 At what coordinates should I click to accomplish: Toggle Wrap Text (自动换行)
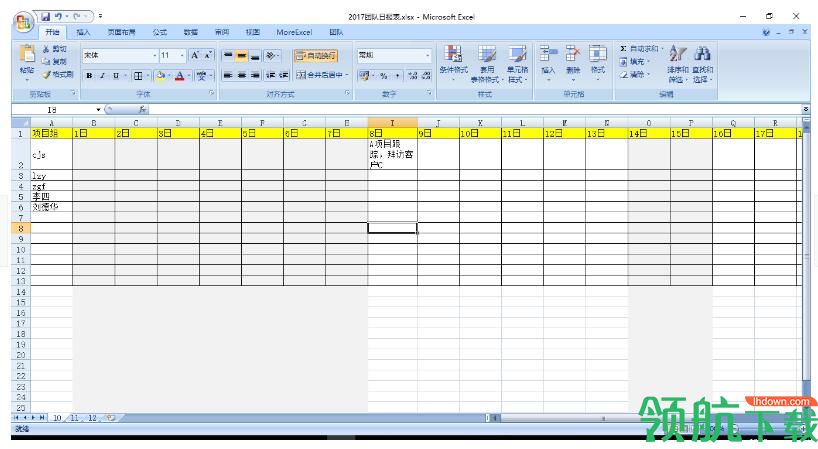click(x=316, y=55)
